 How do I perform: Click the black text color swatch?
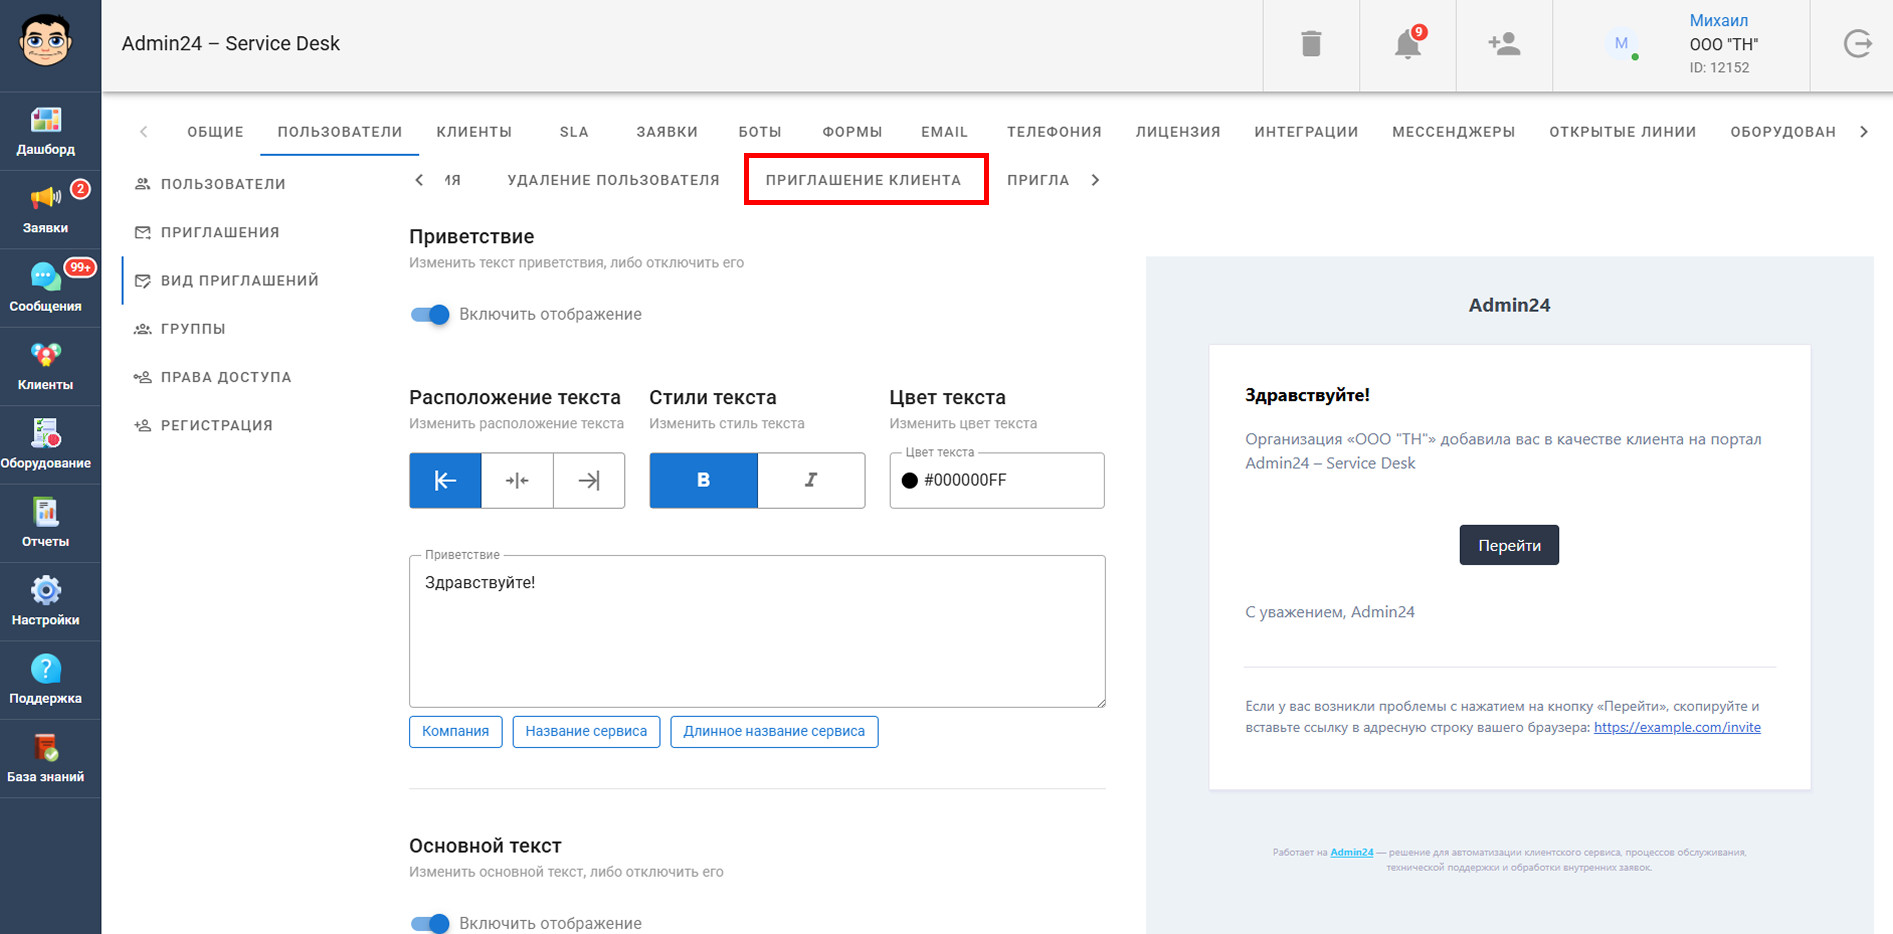coord(910,481)
